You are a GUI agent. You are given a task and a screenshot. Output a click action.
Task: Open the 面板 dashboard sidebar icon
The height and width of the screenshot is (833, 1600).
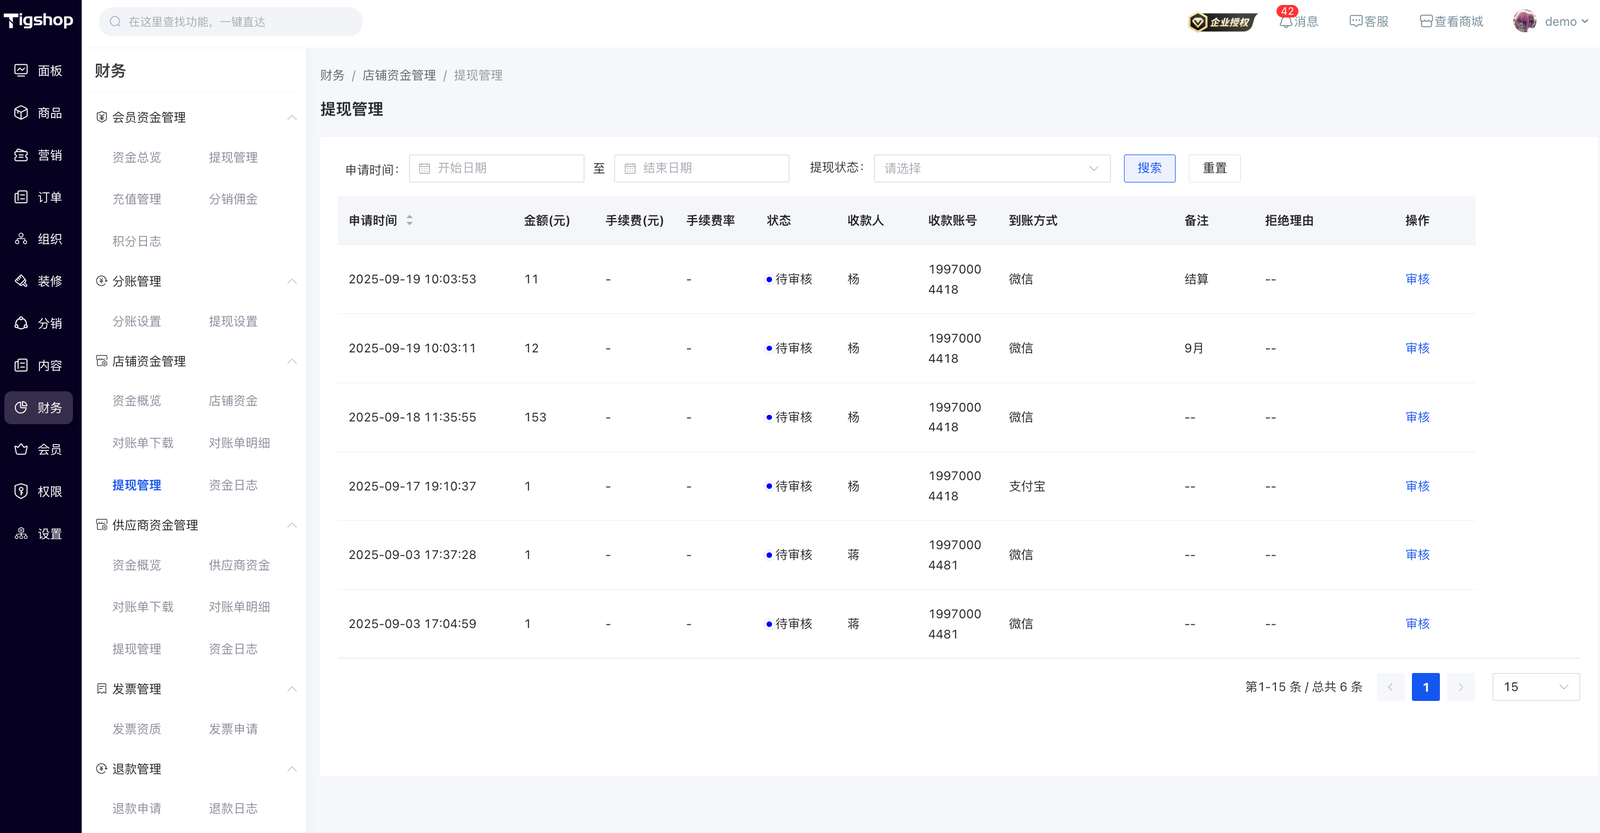(x=39, y=71)
